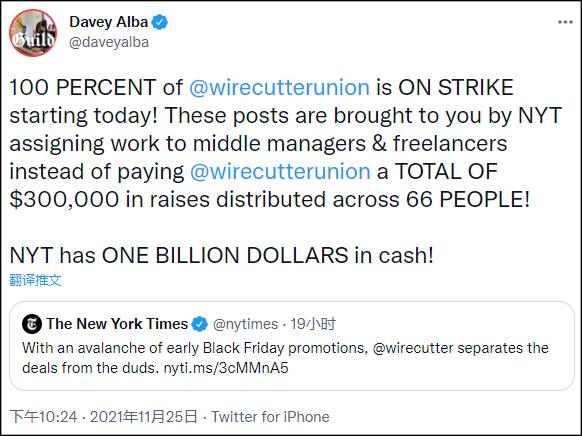Click the Davey Alba display name
The image size is (582, 436).
pyautogui.click(x=109, y=22)
